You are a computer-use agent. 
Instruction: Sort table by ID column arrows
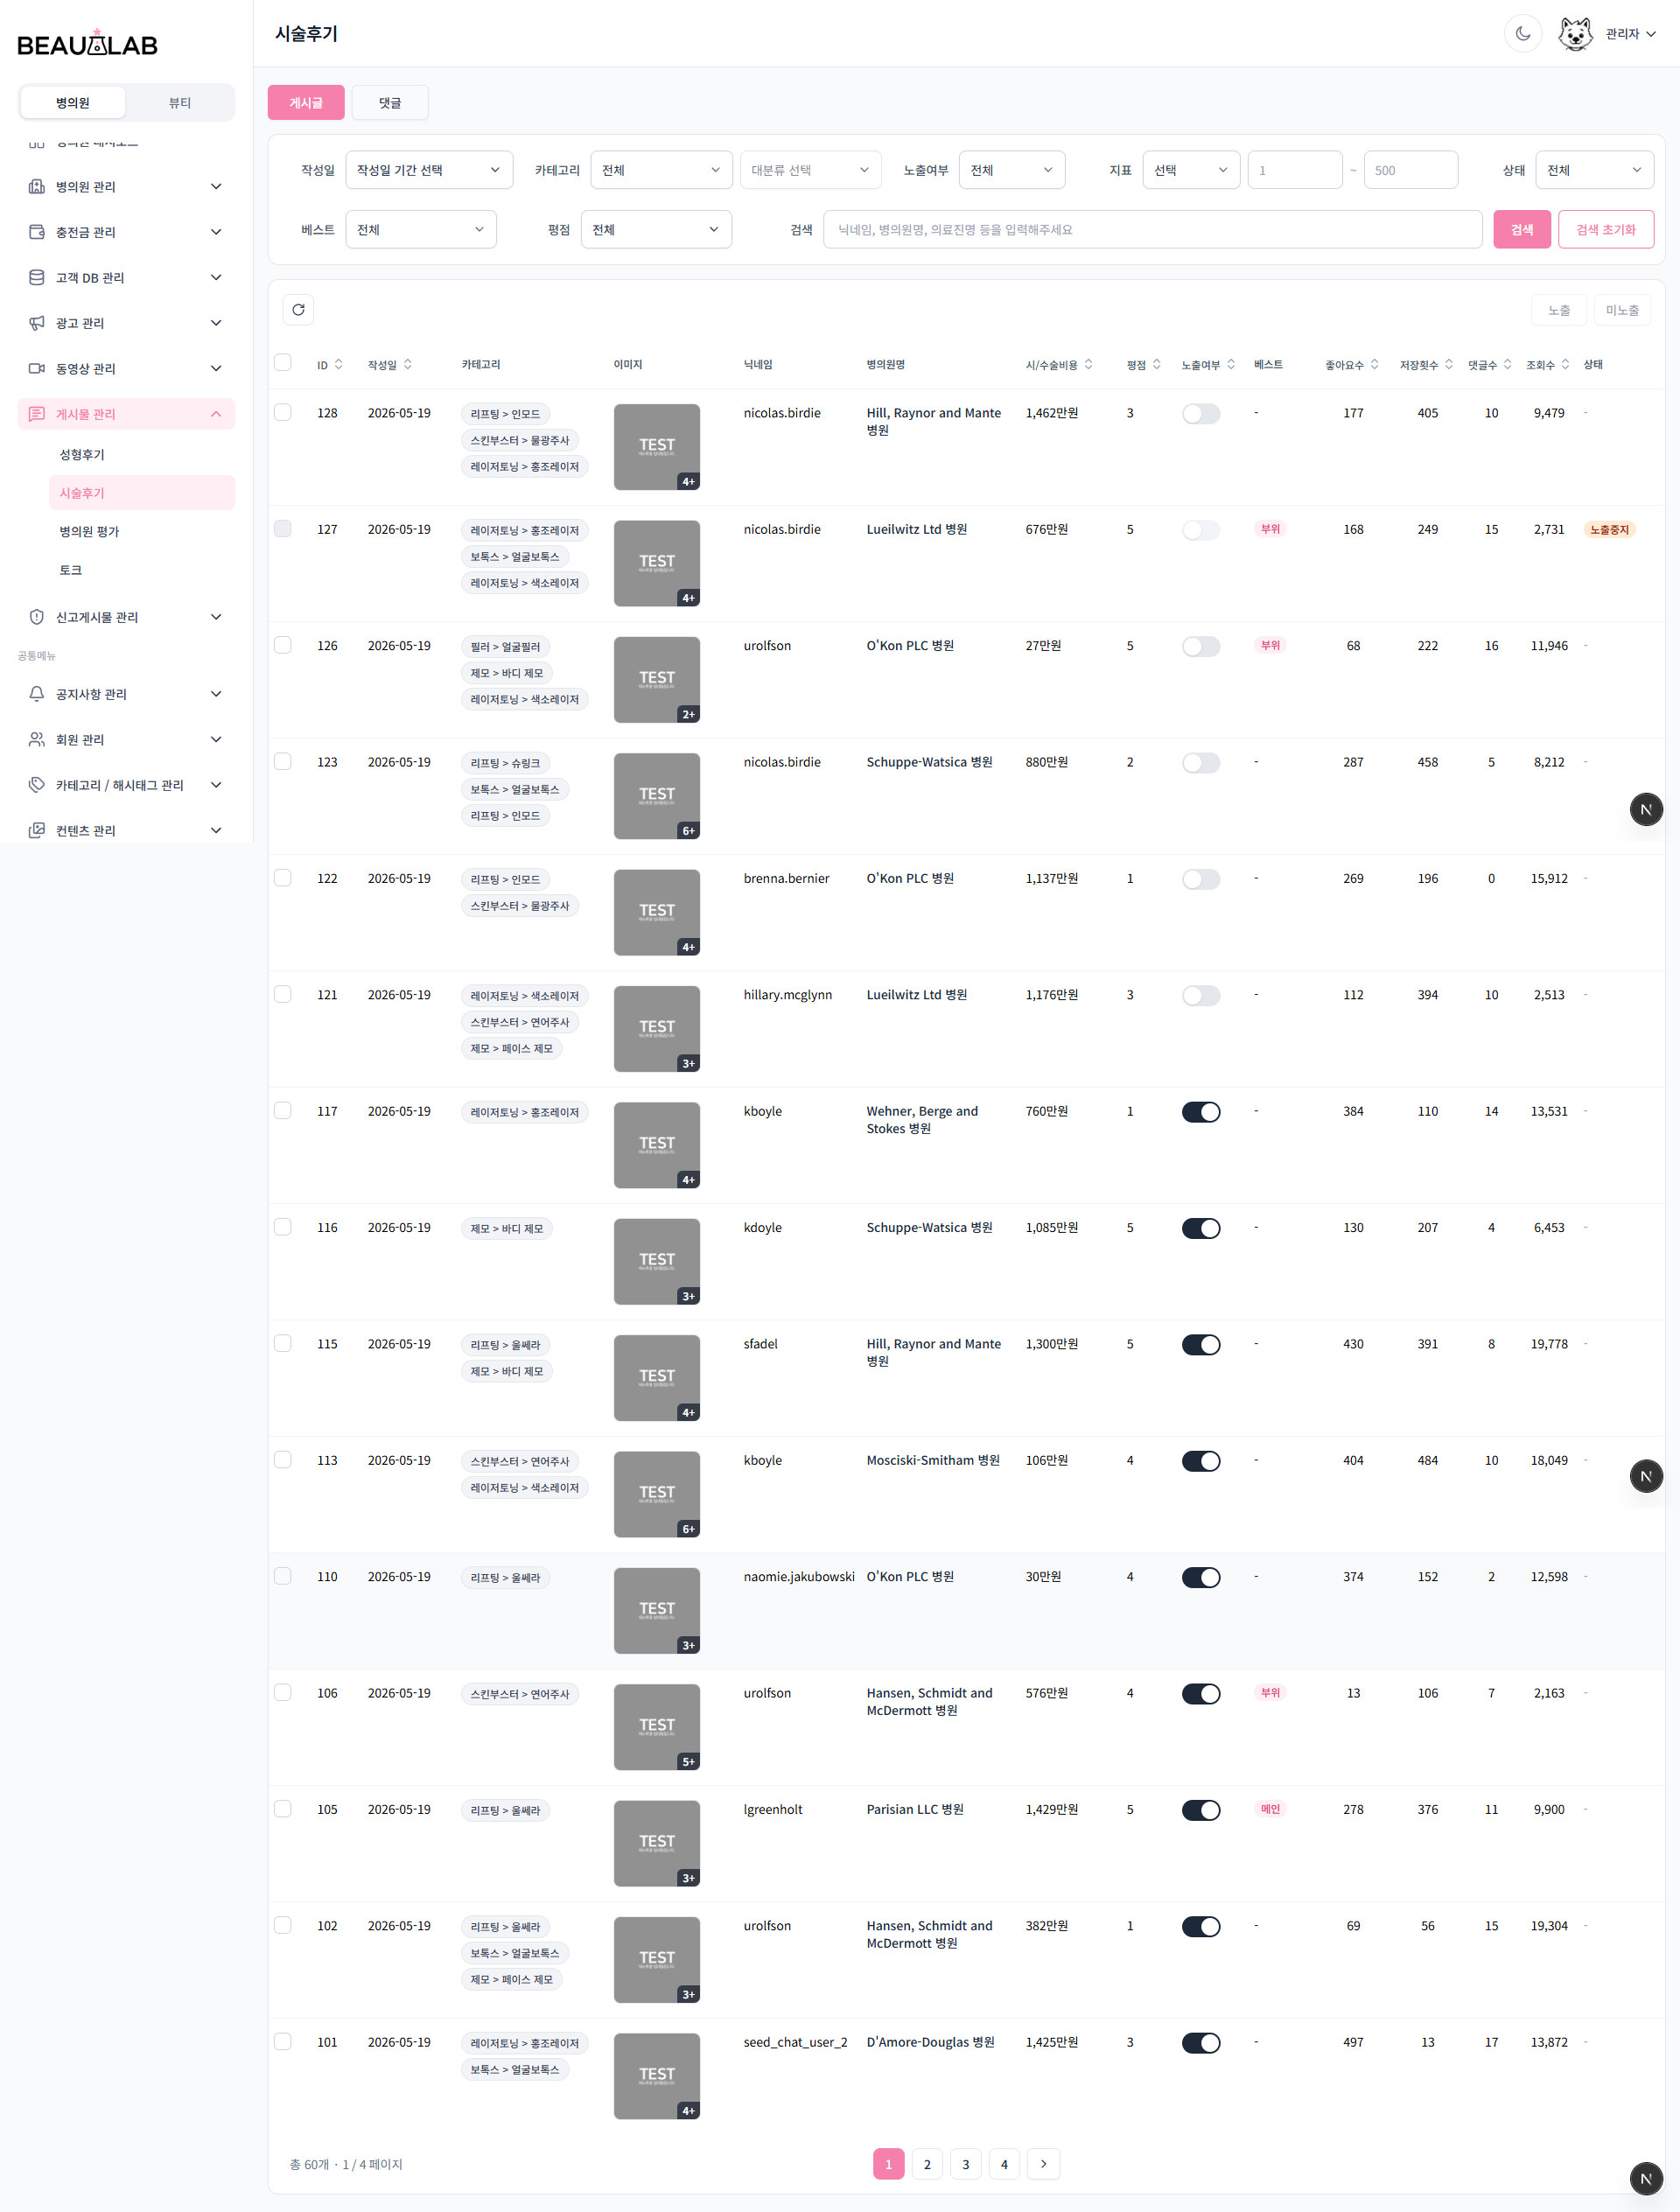[x=339, y=365]
